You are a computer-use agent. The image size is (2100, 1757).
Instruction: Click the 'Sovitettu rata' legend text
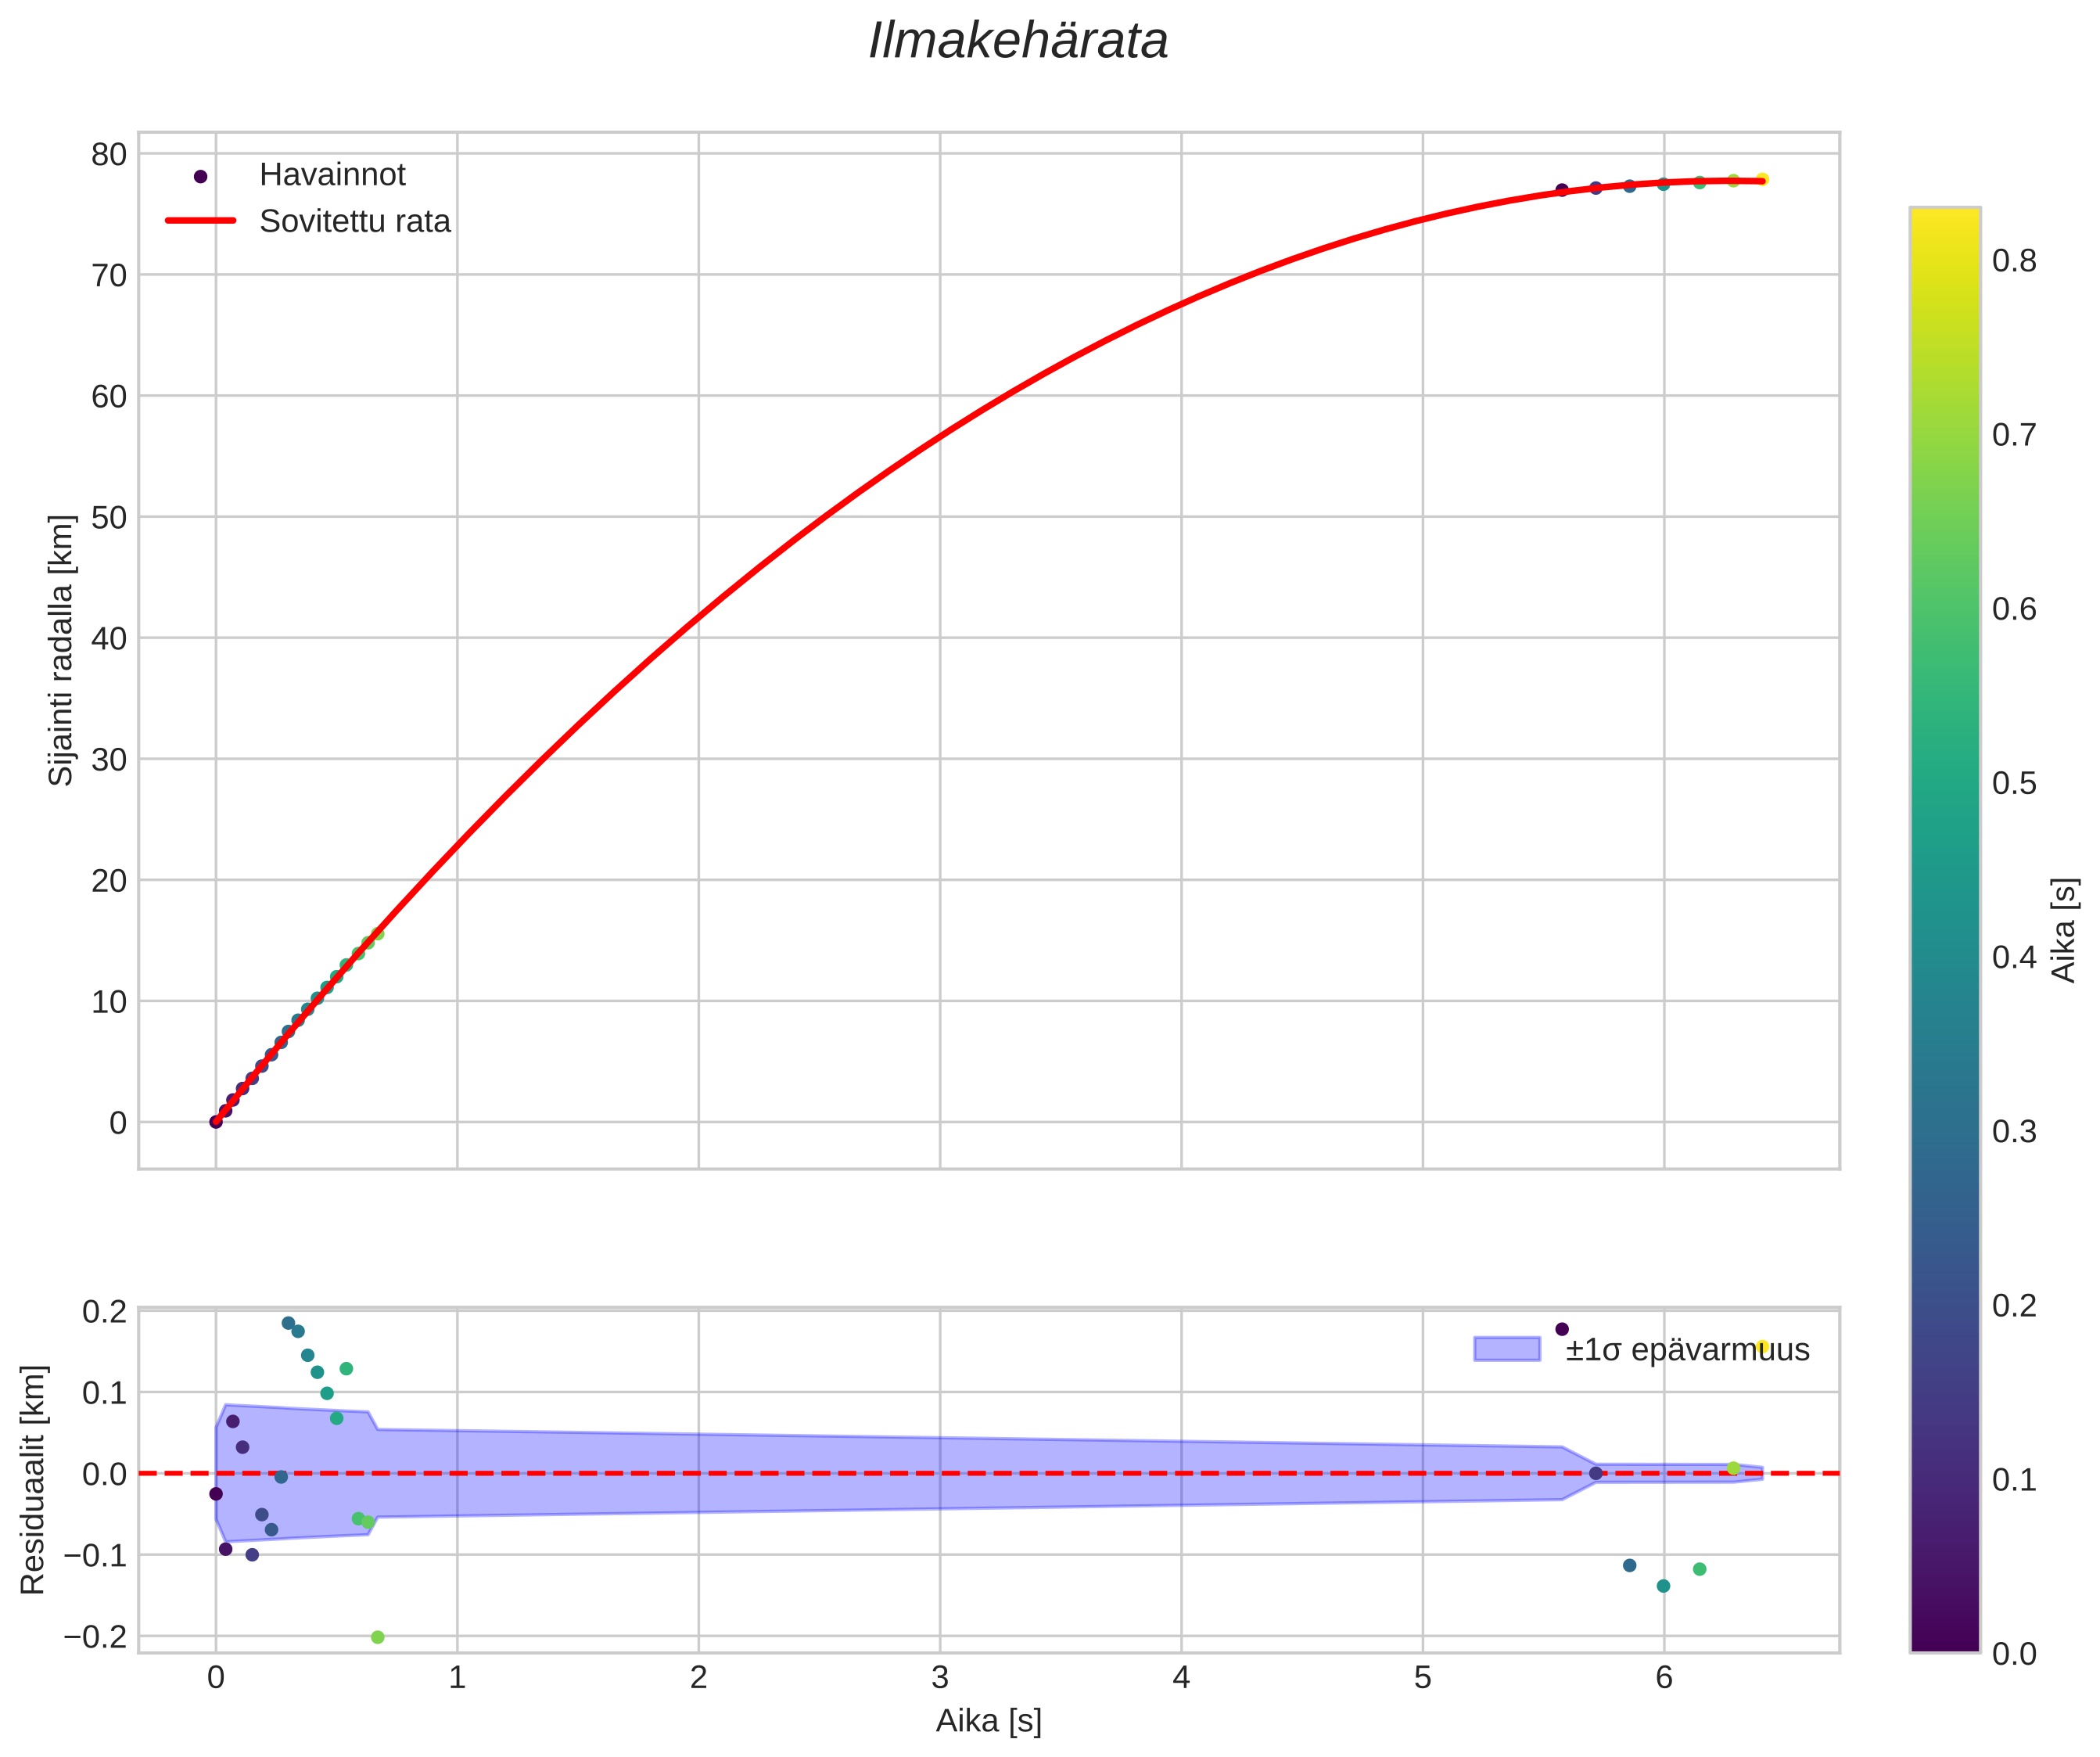(355, 221)
